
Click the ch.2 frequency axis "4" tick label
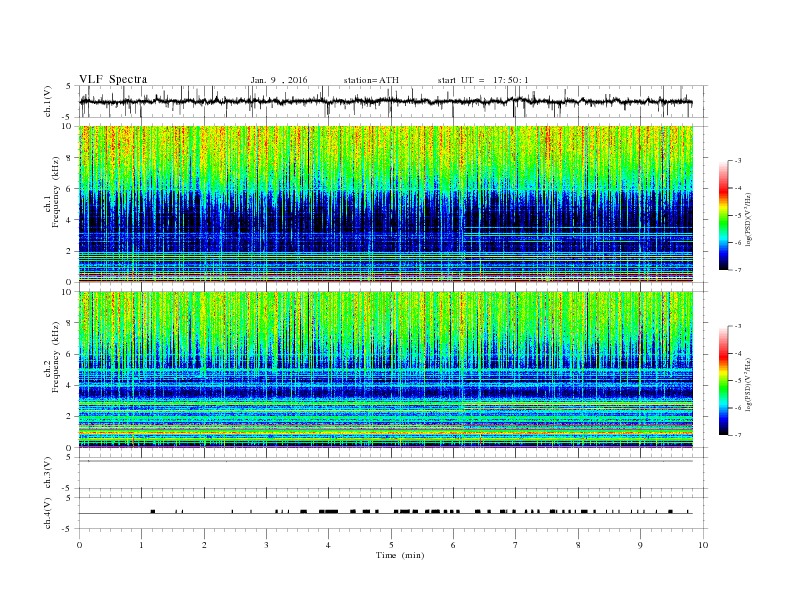[70, 385]
